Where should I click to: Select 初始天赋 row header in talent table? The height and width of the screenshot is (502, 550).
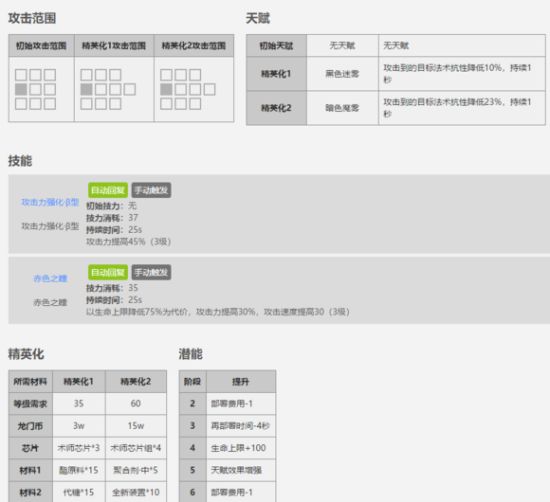pyautogui.click(x=276, y=46)
